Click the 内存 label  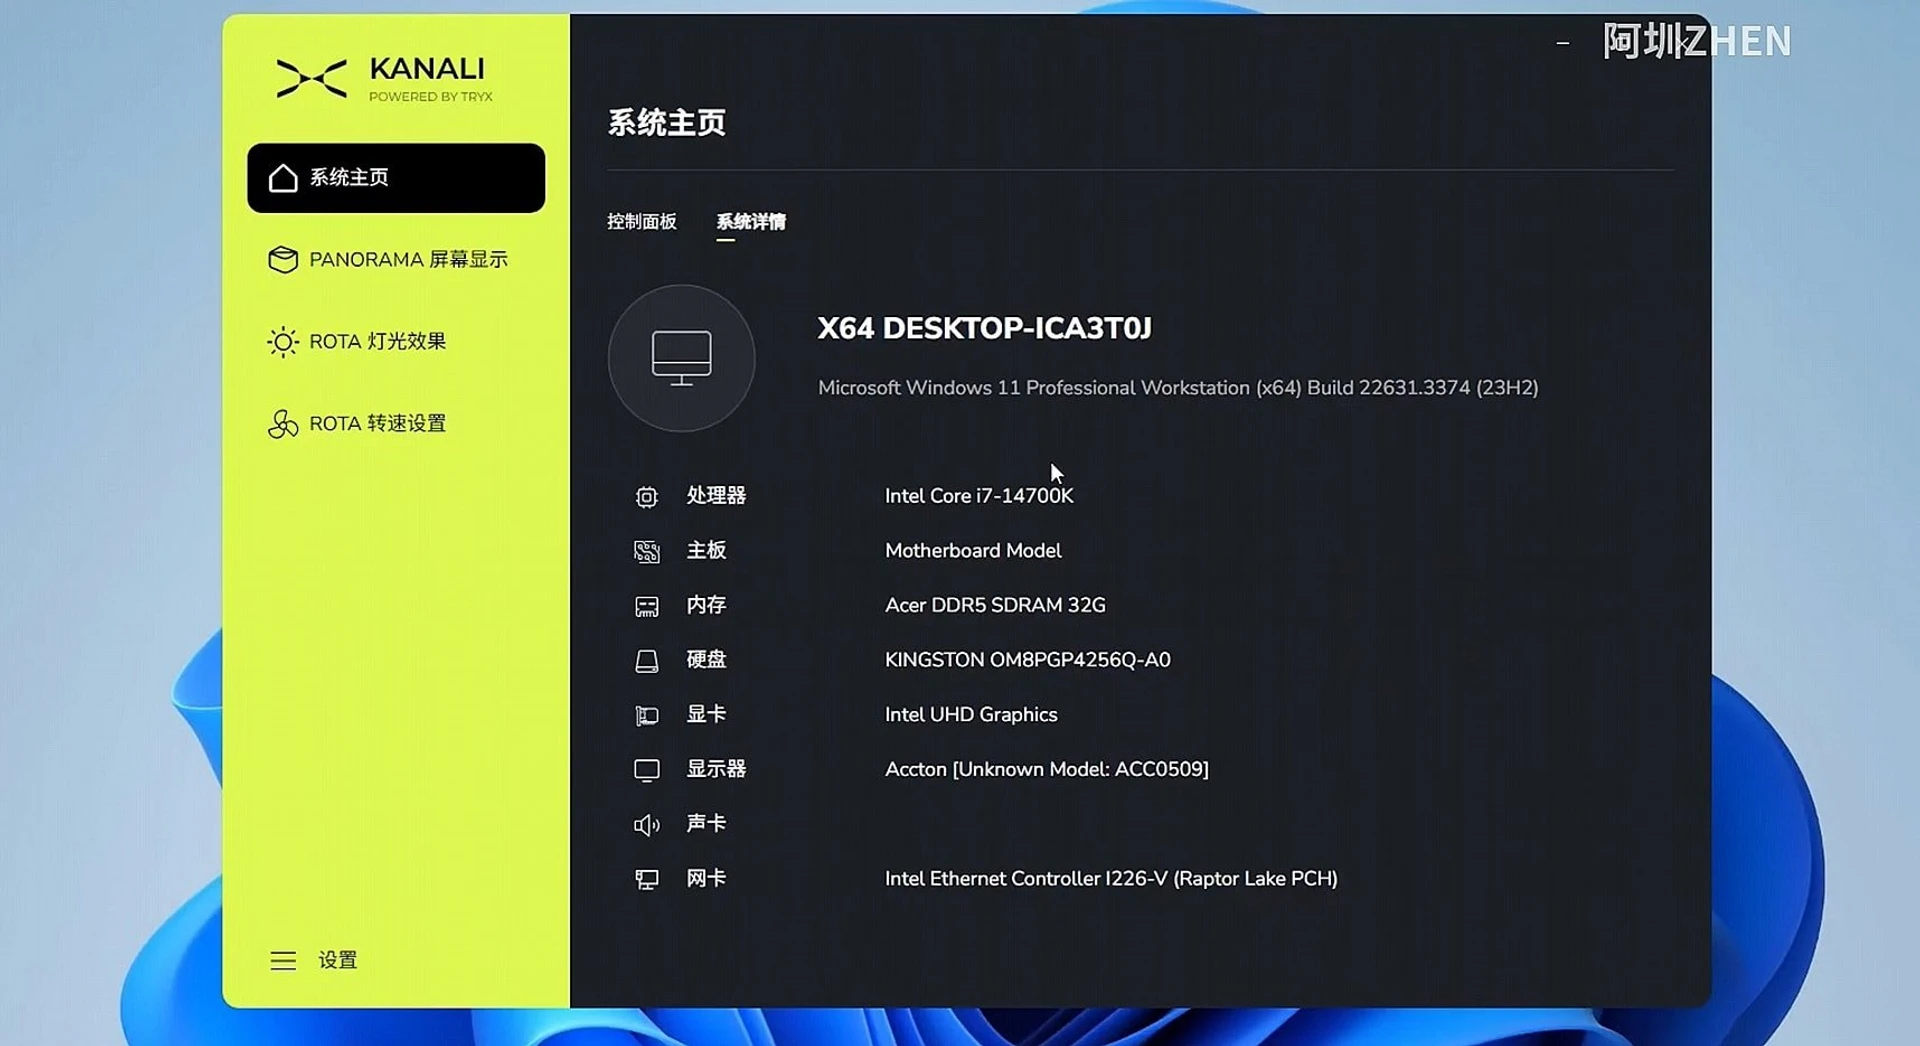[706, 605]
